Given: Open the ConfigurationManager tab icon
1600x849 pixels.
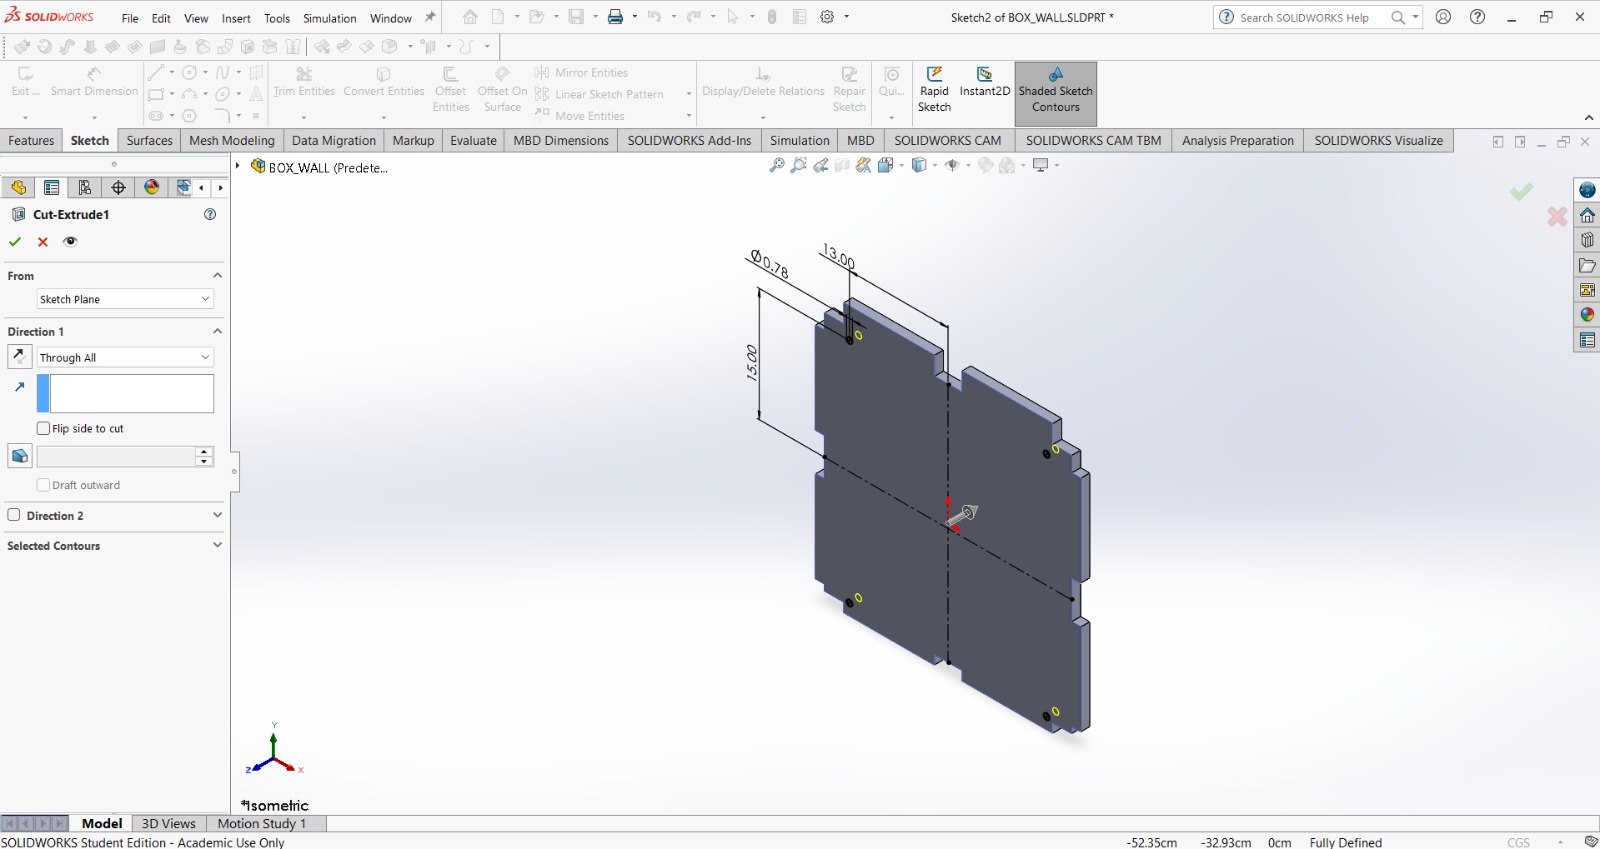Looking at the screenshot, I should pos(85,187).
